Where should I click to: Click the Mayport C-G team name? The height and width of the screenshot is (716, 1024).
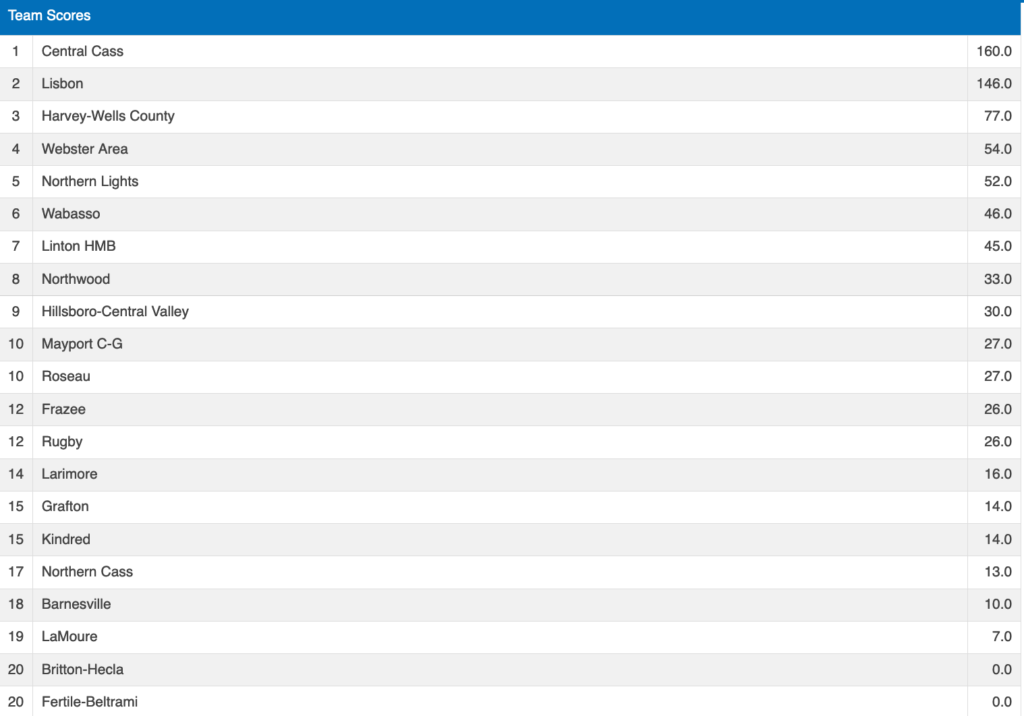click(82, 344)
